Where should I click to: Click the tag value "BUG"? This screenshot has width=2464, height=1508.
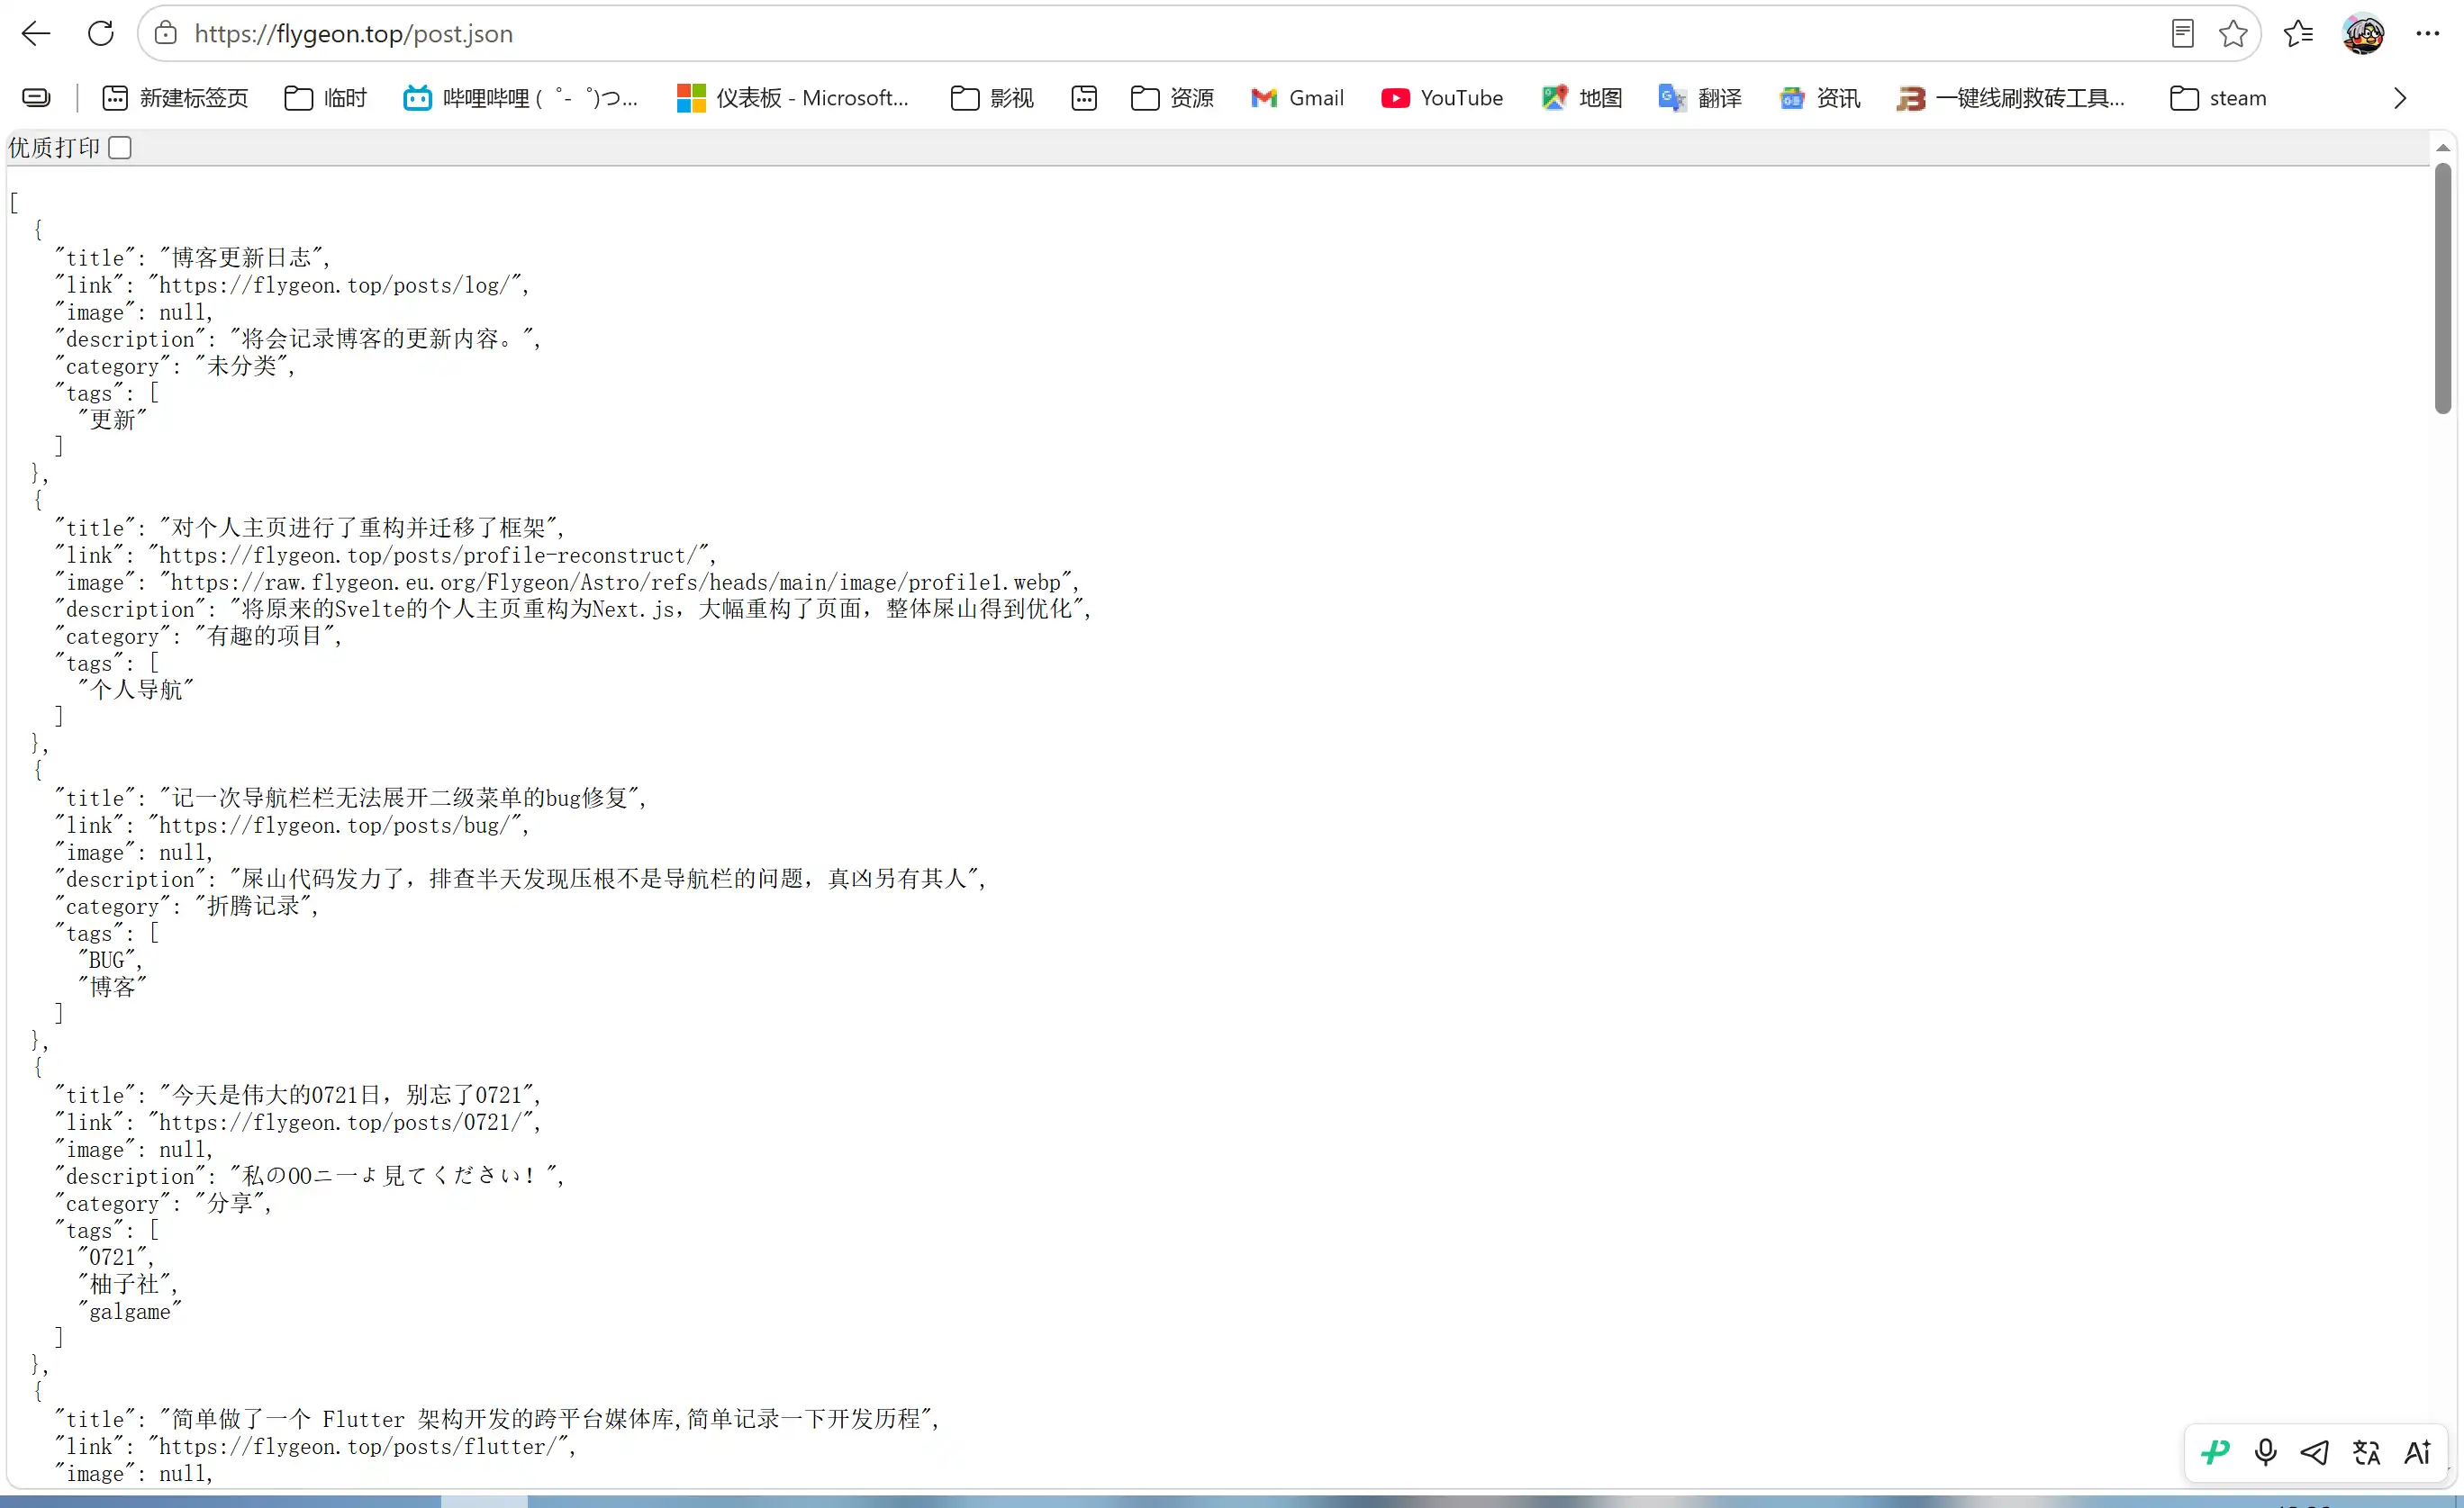coord(106,960)
